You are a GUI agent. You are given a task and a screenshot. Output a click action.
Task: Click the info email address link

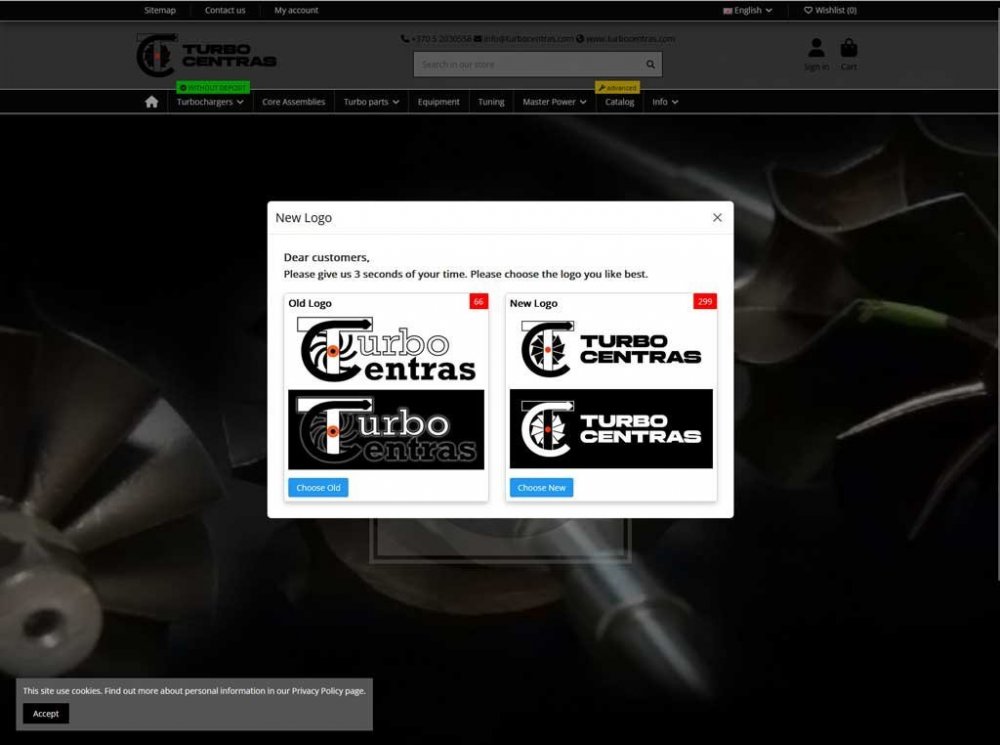point(524,39)
